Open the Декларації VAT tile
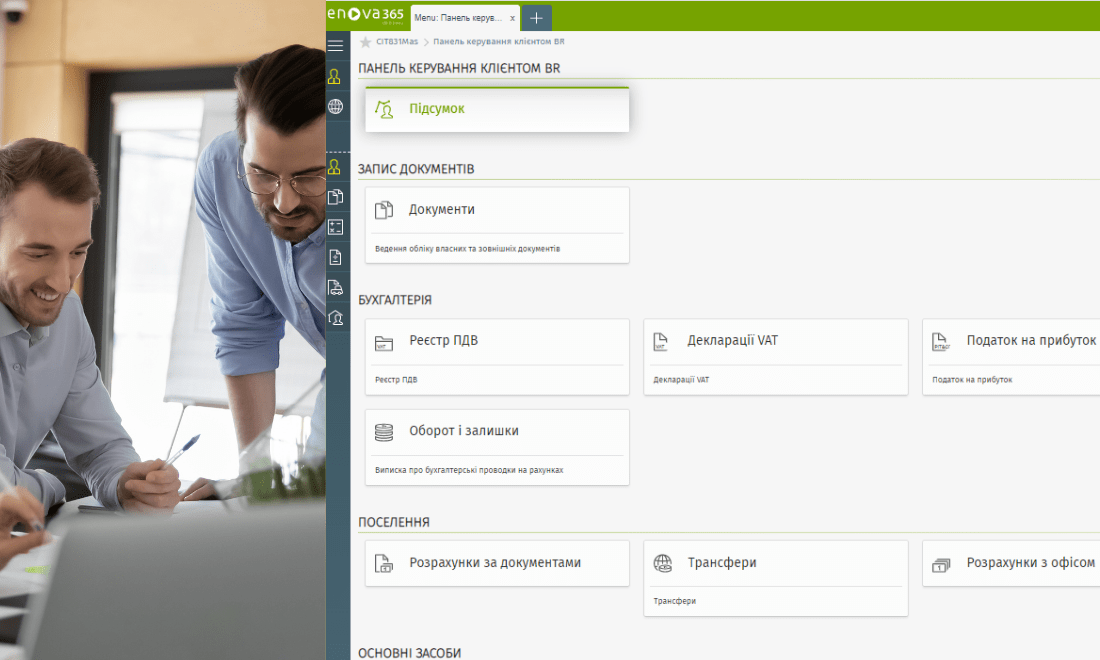Image resolution: width=1100 pixels, height=660 pixels. (775, 356)
